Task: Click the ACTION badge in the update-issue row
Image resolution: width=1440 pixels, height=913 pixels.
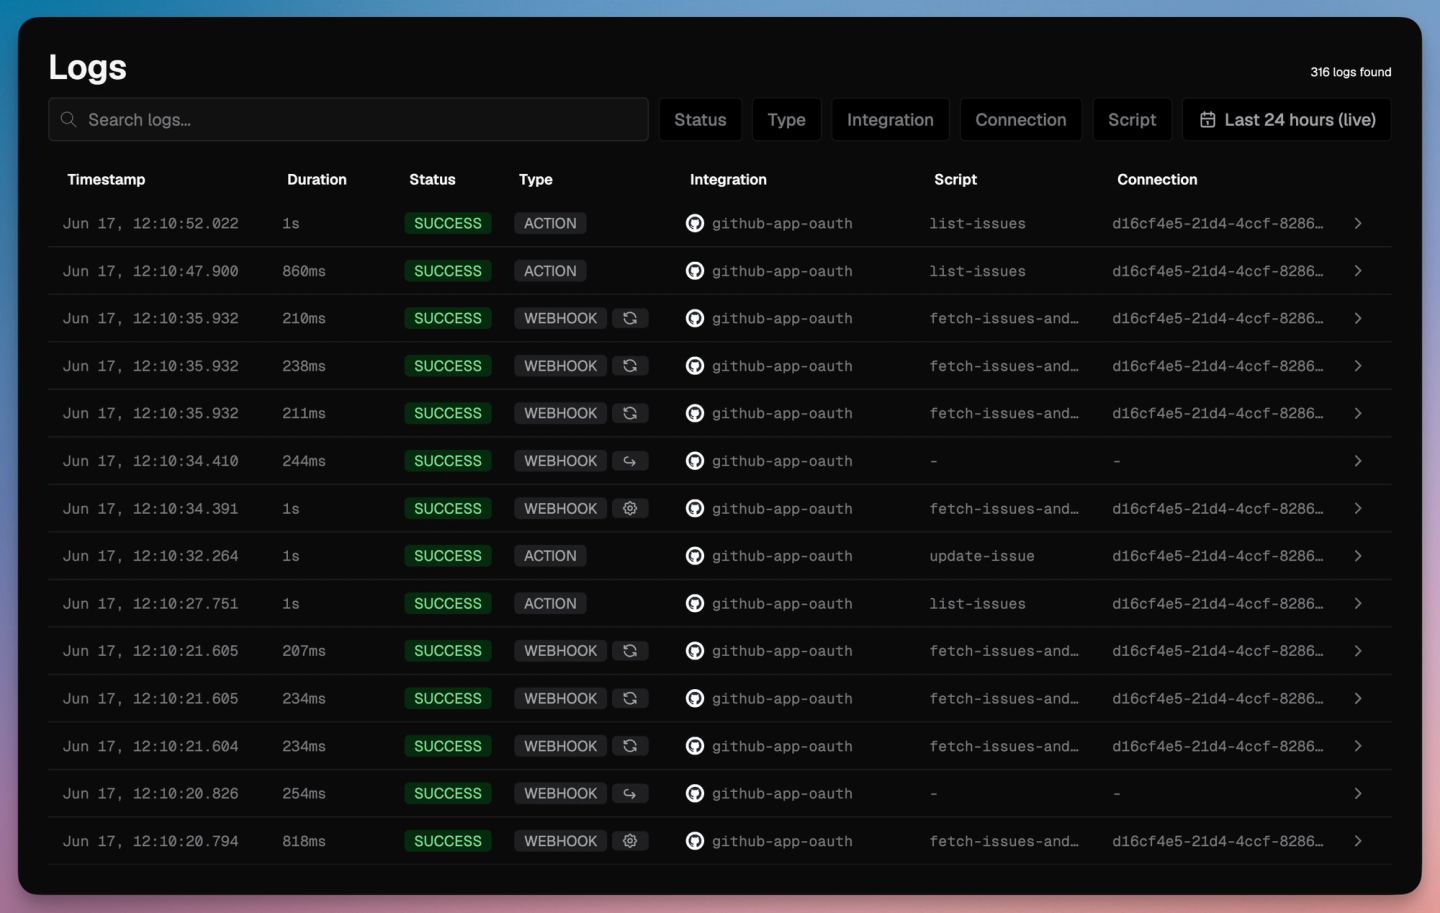Action: pos(550,556)
